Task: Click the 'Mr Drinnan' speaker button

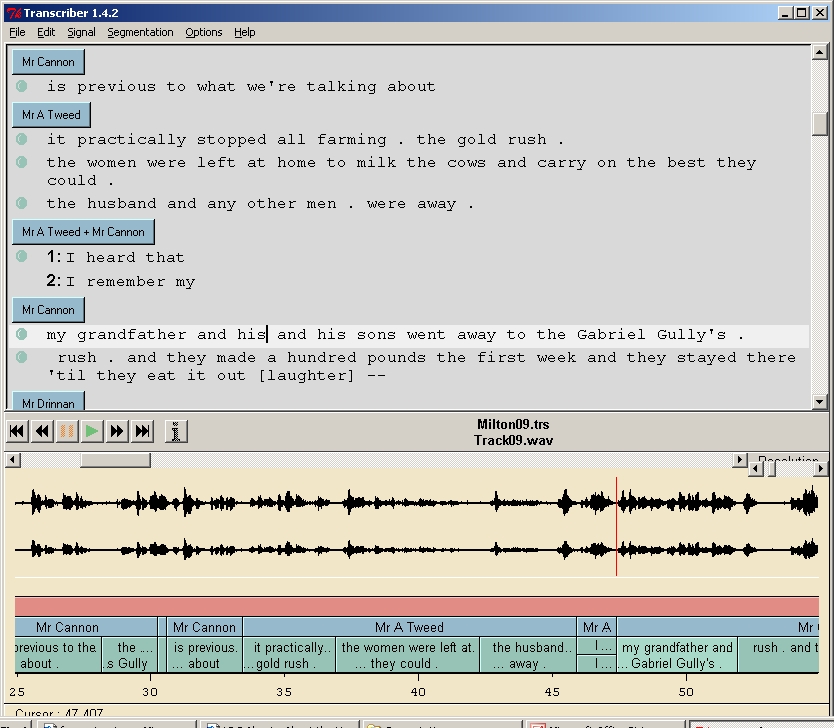Action: (x=48, y=403)
